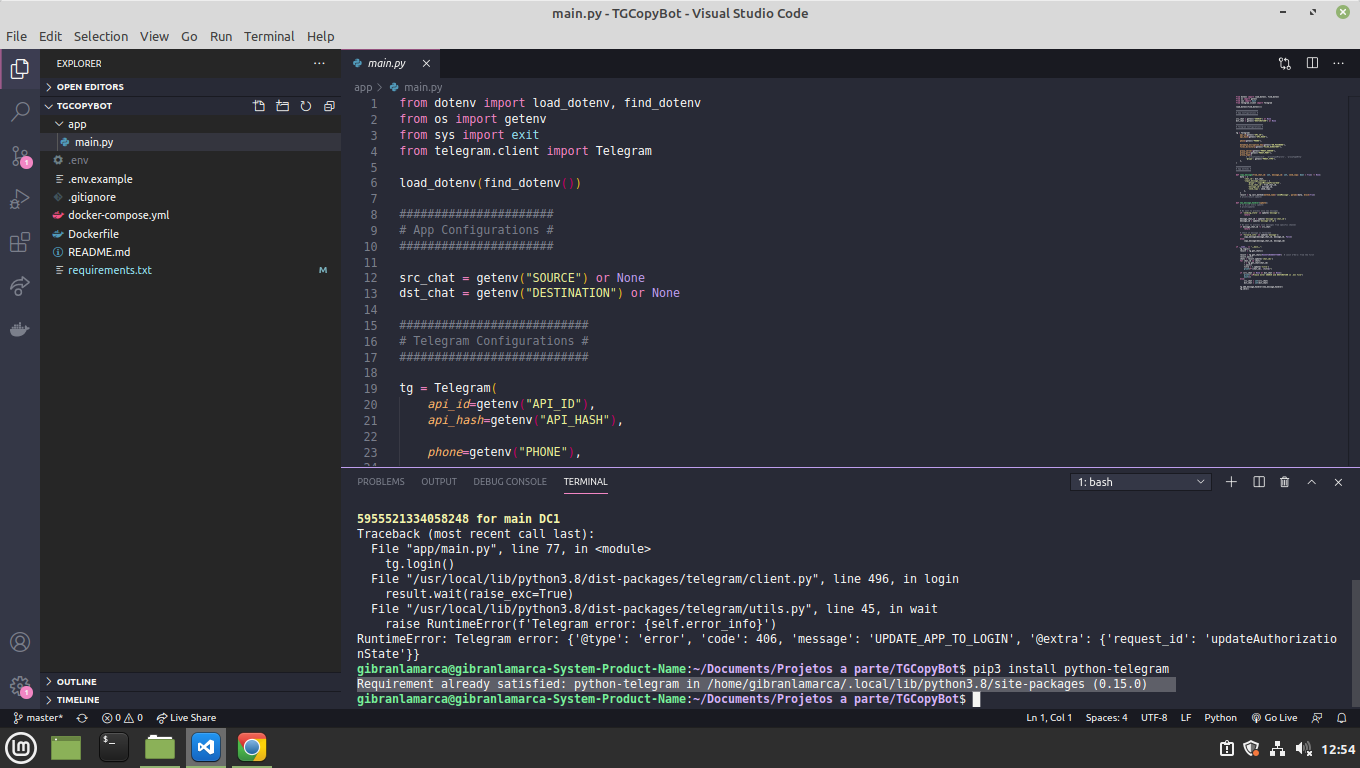
Task: Click the Refresh Explorer icon
Action: pos(306,106)
